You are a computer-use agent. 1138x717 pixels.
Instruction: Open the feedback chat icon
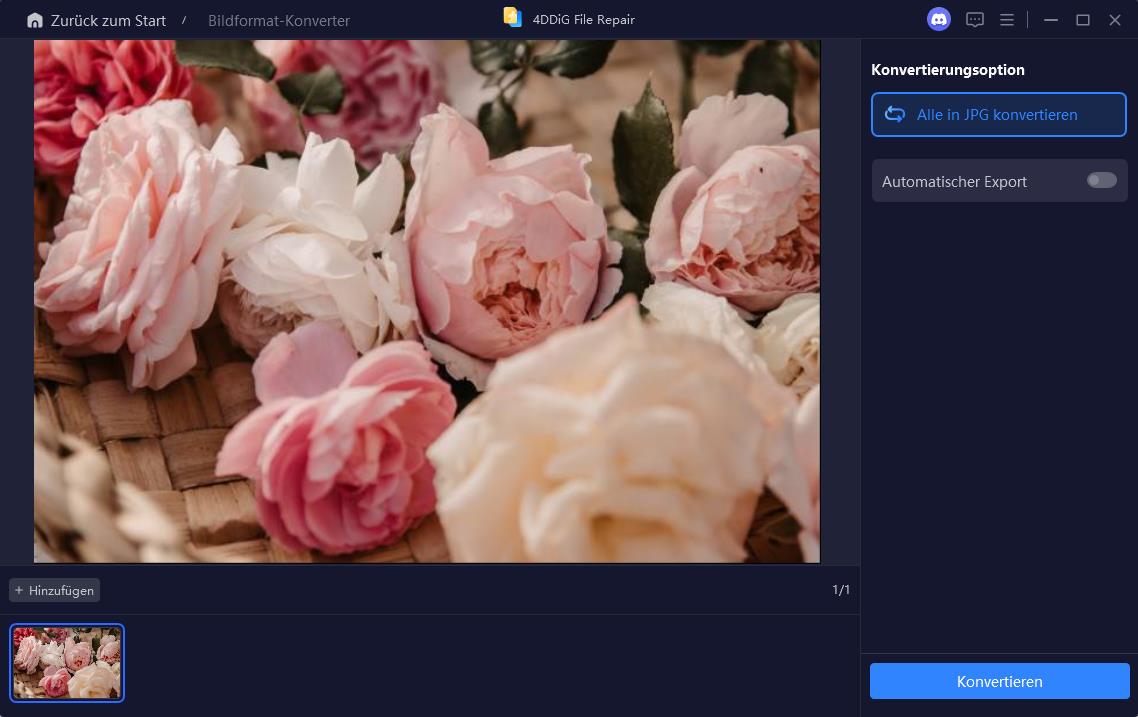(975, 20)
